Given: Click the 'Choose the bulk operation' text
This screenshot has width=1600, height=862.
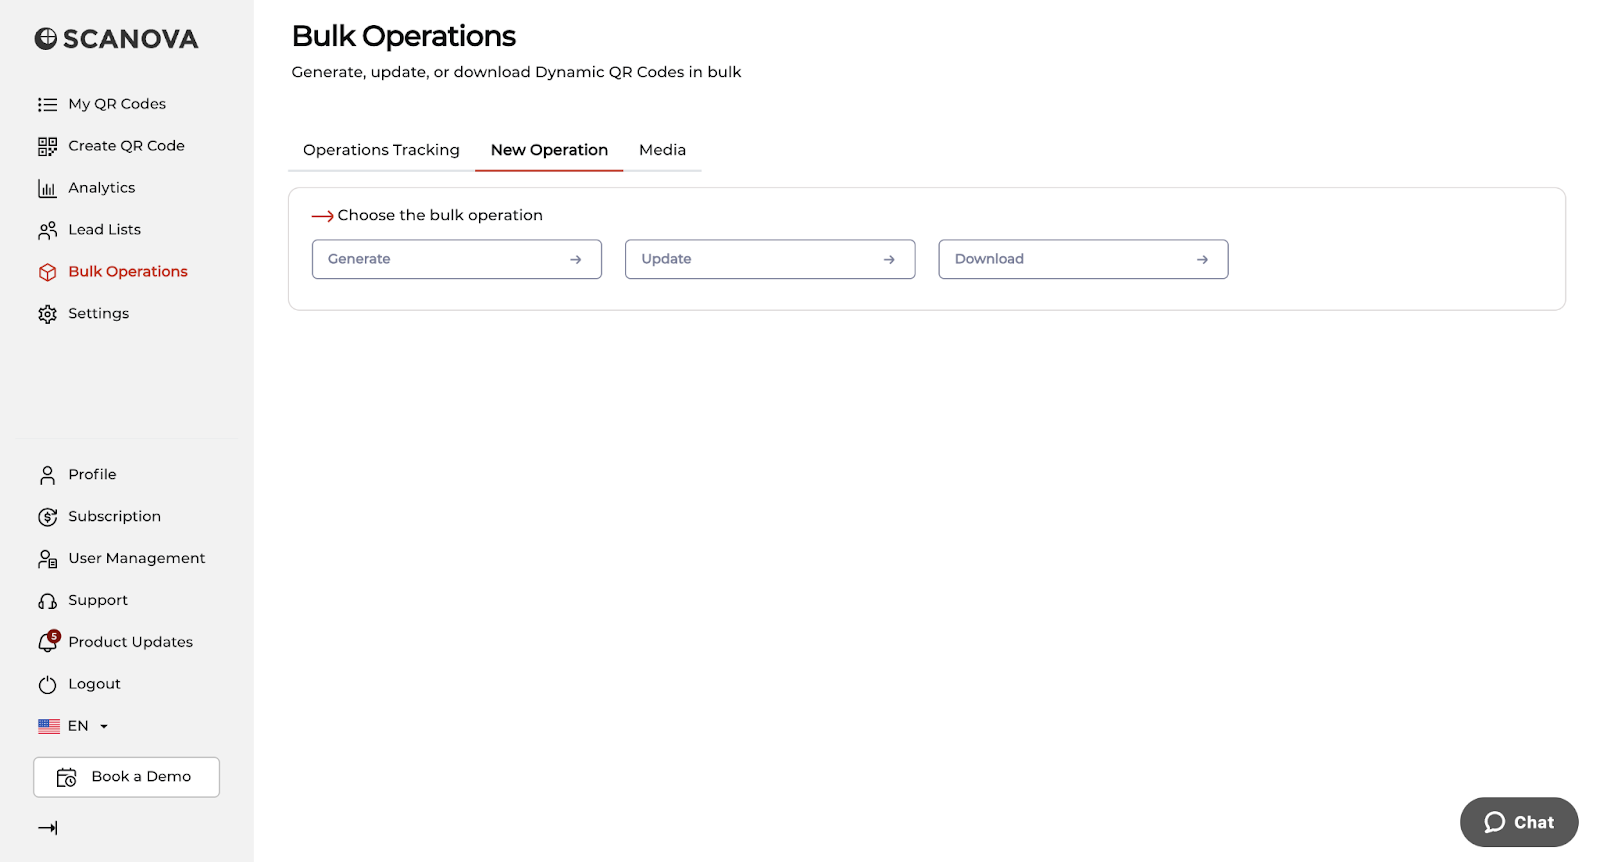Looking at the screenshot, I should [440, 216].
